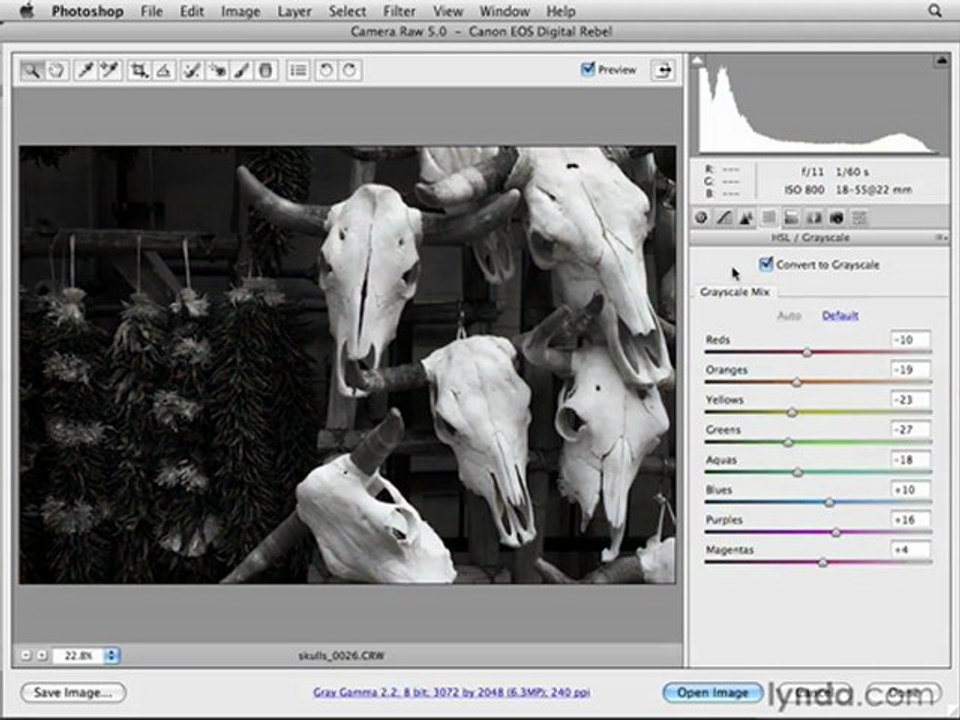Screen dimensions: 960x720
Task: Click the Open Image button
Action: (713, 692)
